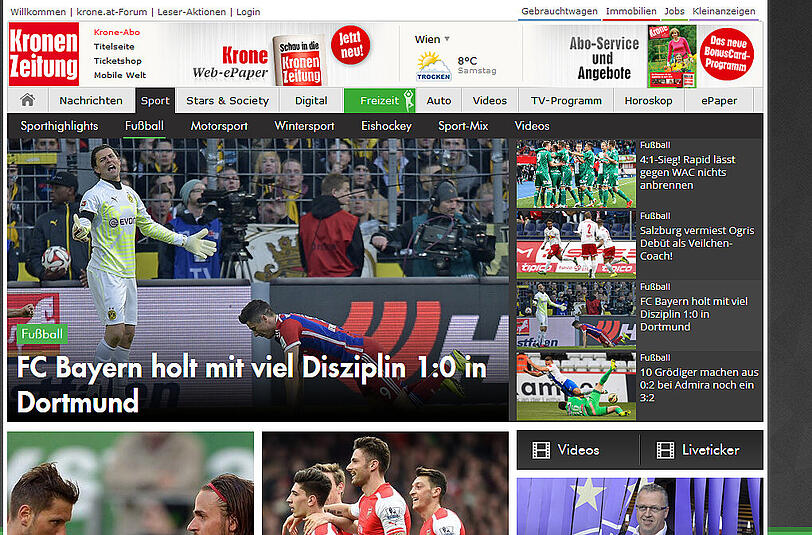Select Motorsport in the sport submenu

point(219,126)
